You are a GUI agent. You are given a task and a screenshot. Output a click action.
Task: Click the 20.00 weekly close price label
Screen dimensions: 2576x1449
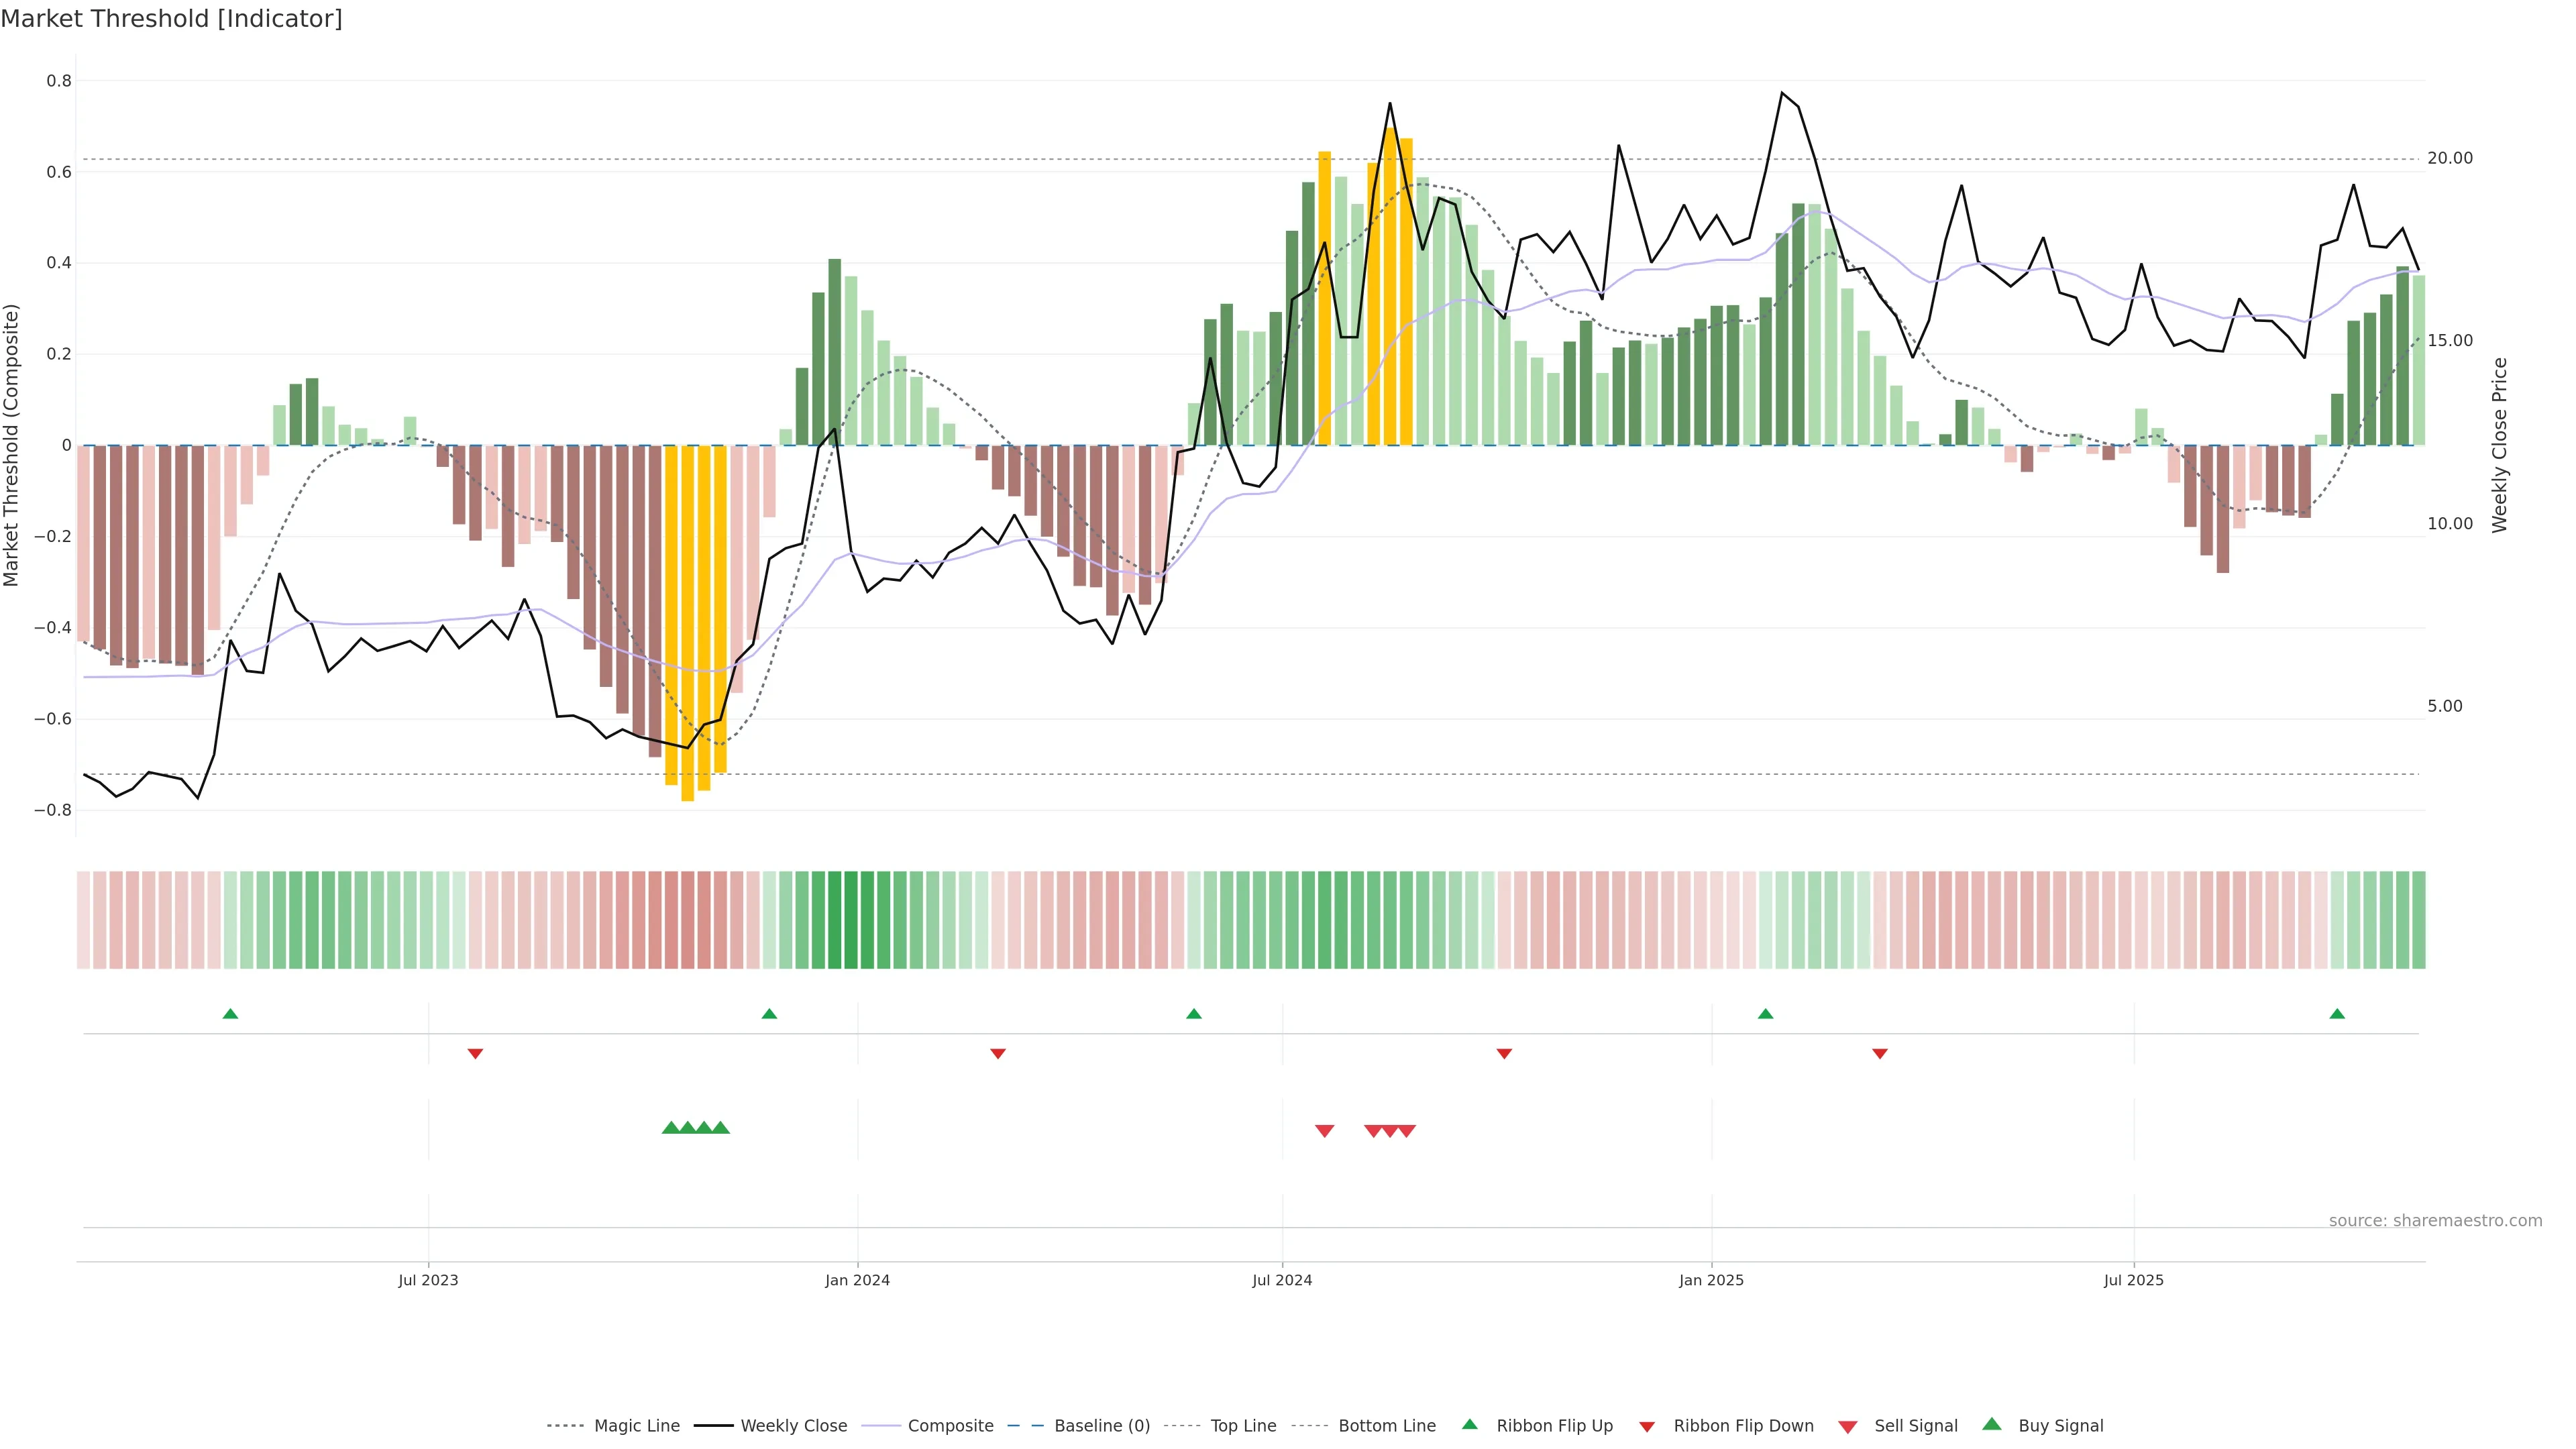click(x=2450, y=158)
